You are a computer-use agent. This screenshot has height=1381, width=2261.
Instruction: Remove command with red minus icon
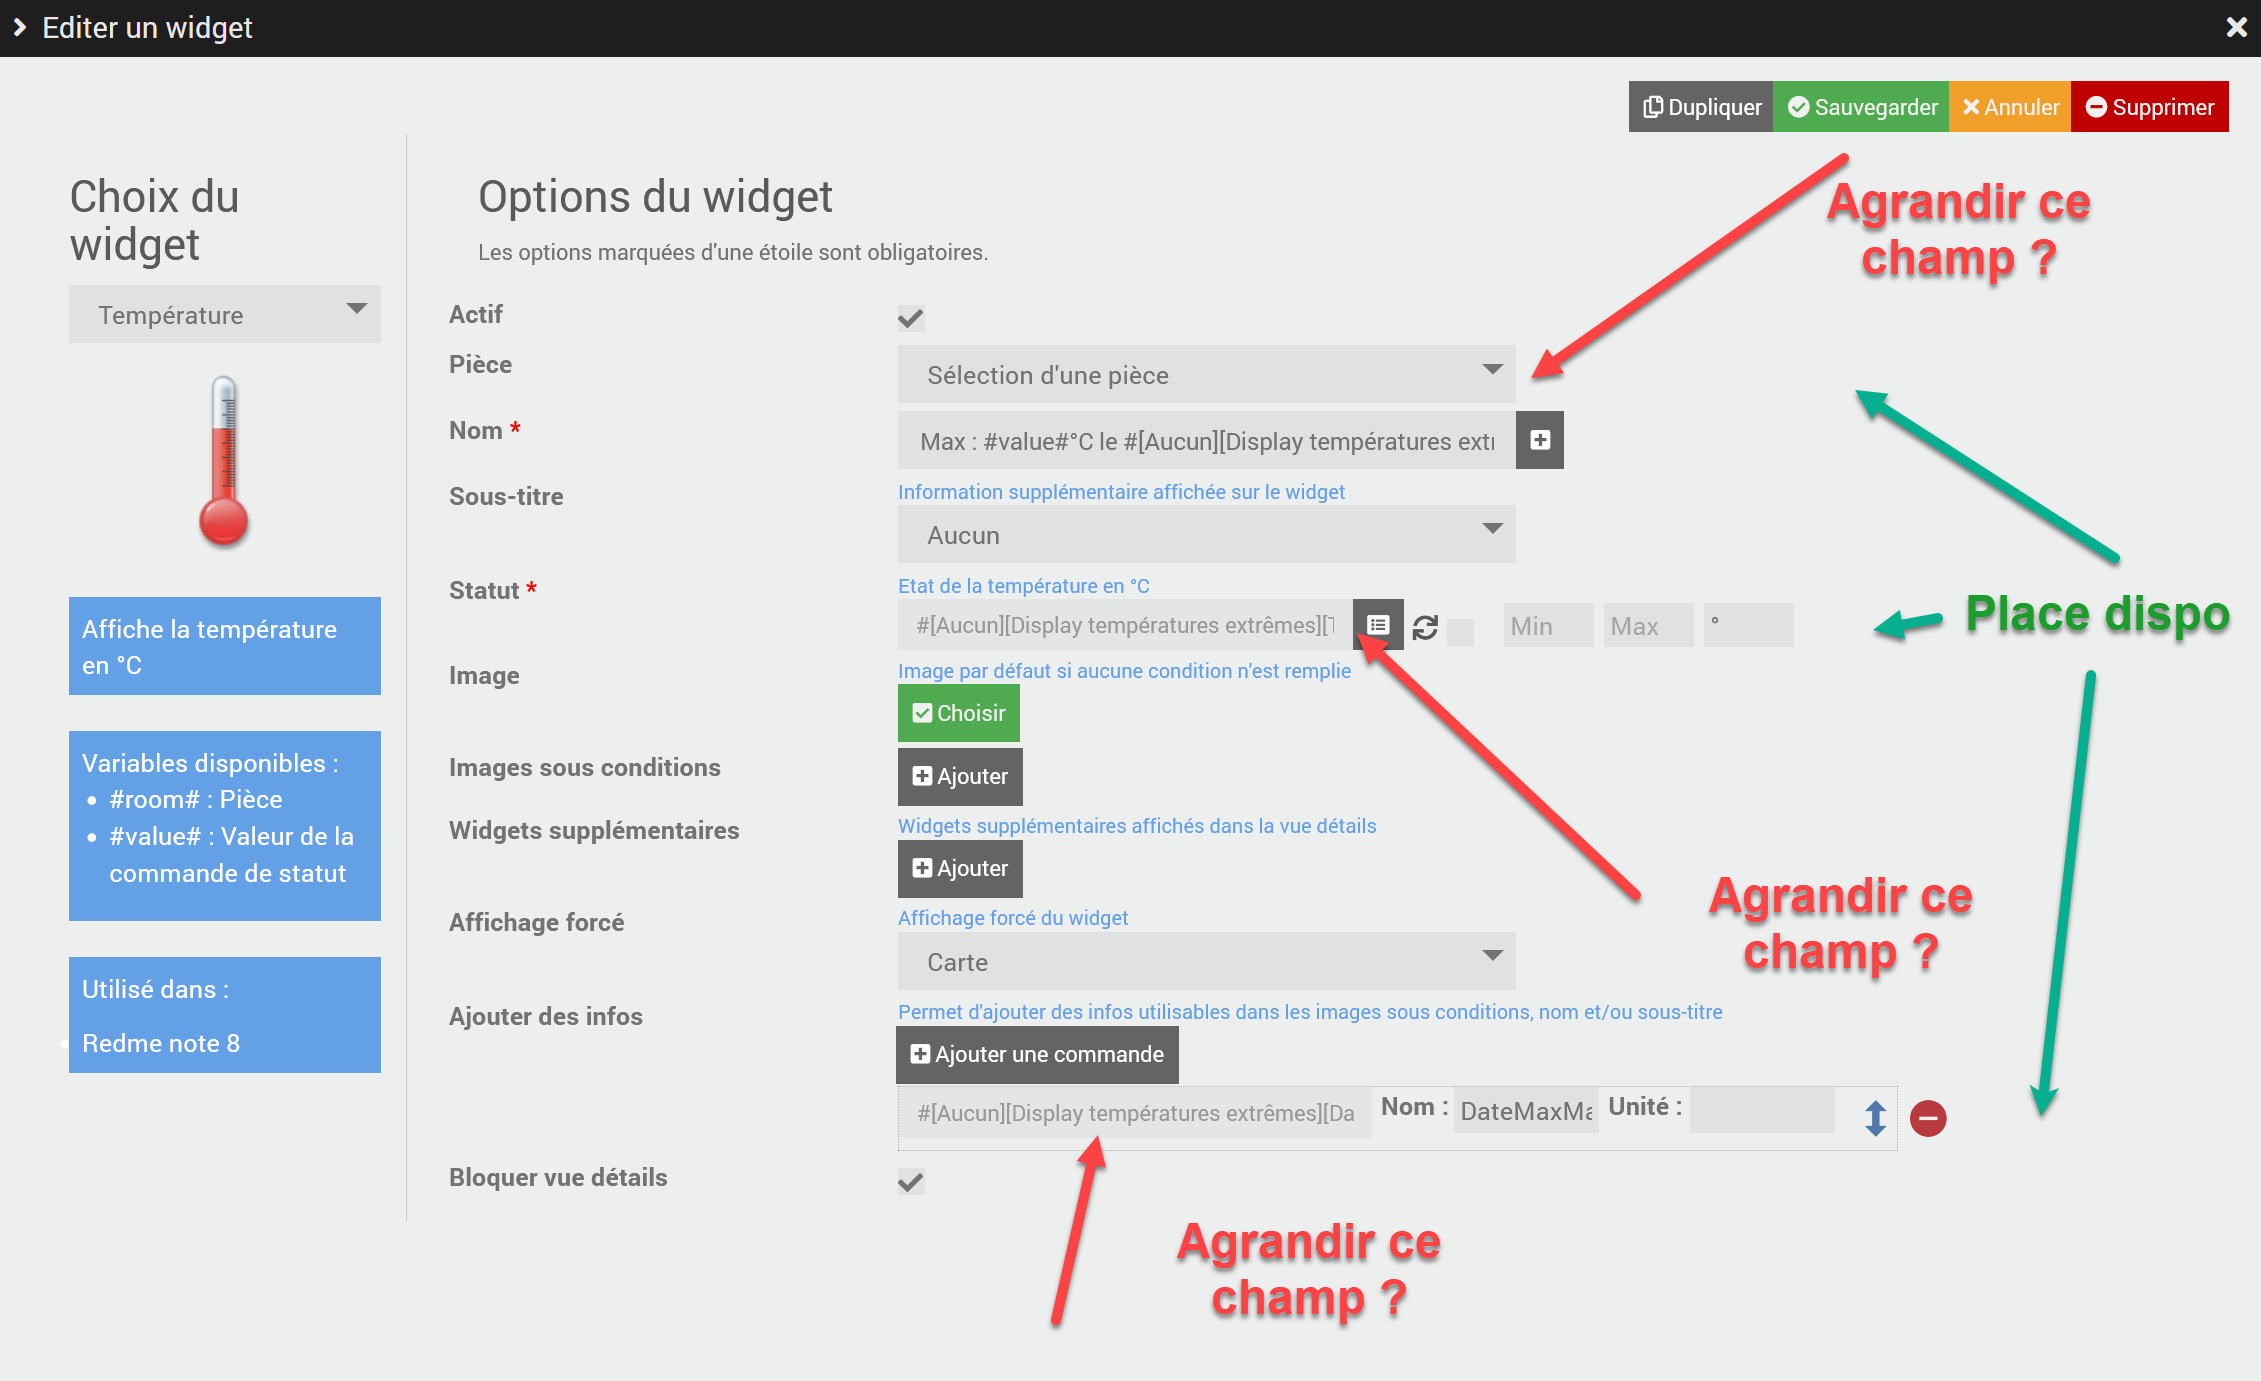1927,1117
